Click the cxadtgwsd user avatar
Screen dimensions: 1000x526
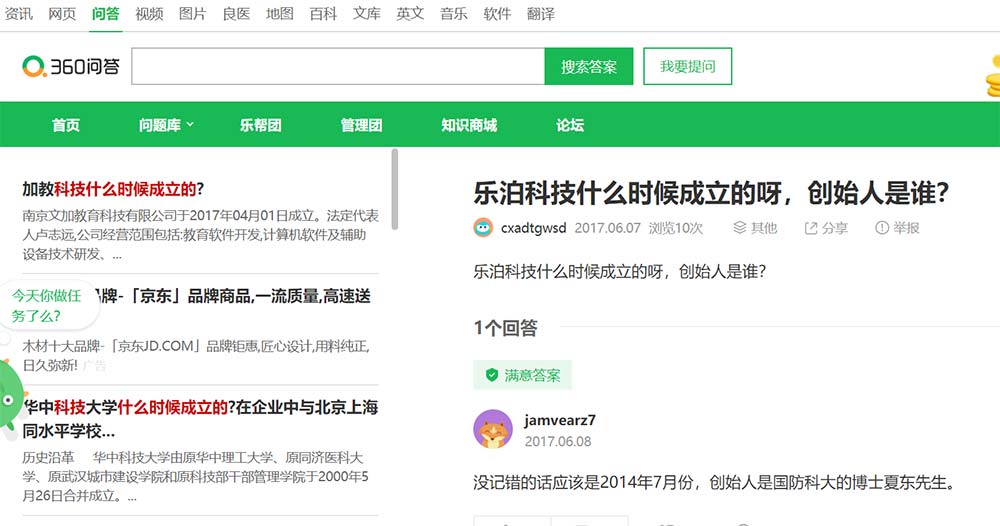(x=483, y=228)
